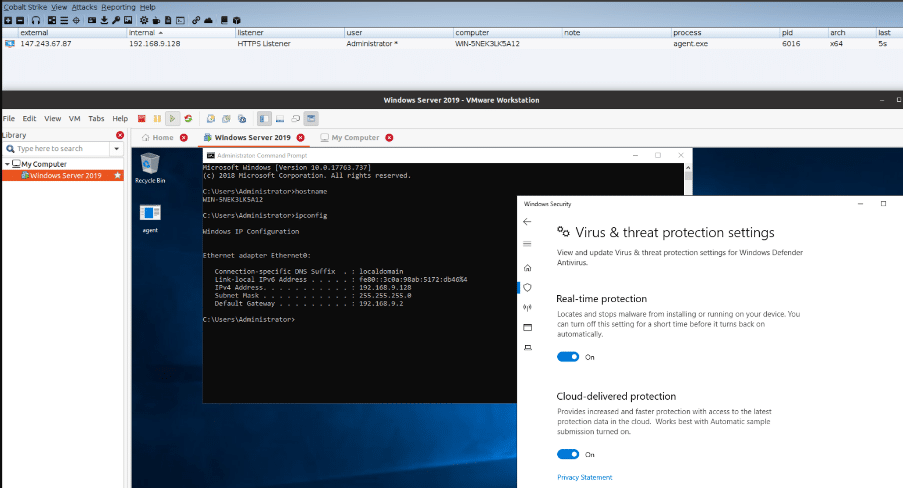This screenshot has height=488, width=904.
Task: Disable Cloud-delivered protection switch
Action: pos(568,454)
